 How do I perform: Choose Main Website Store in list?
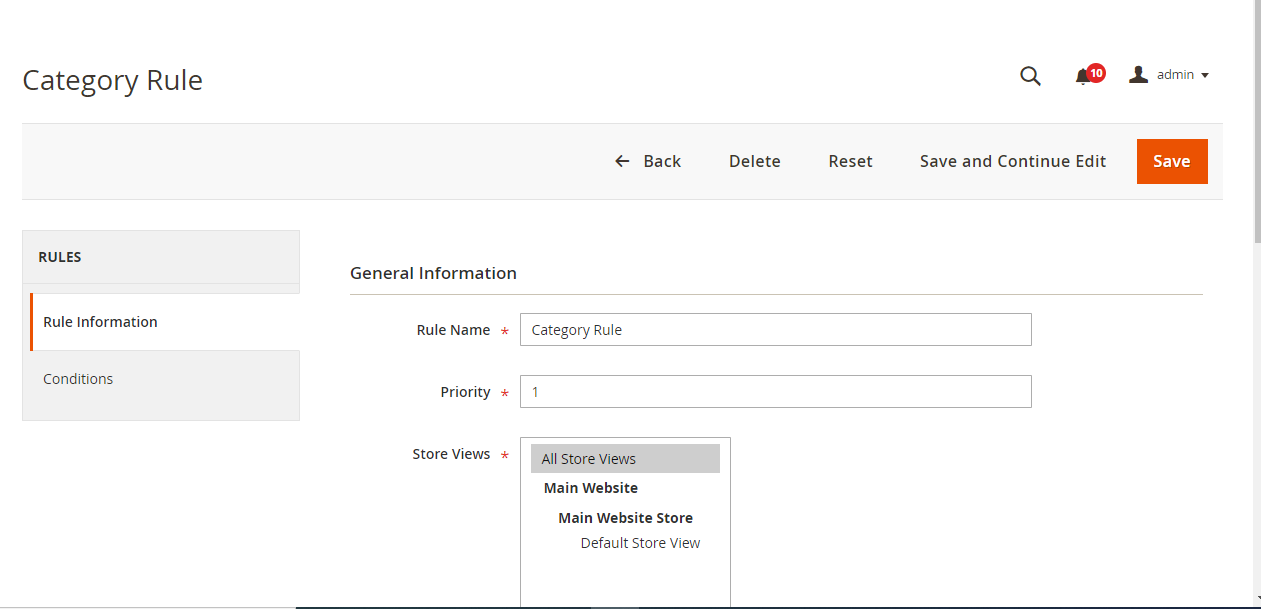[x=625, y=518]
